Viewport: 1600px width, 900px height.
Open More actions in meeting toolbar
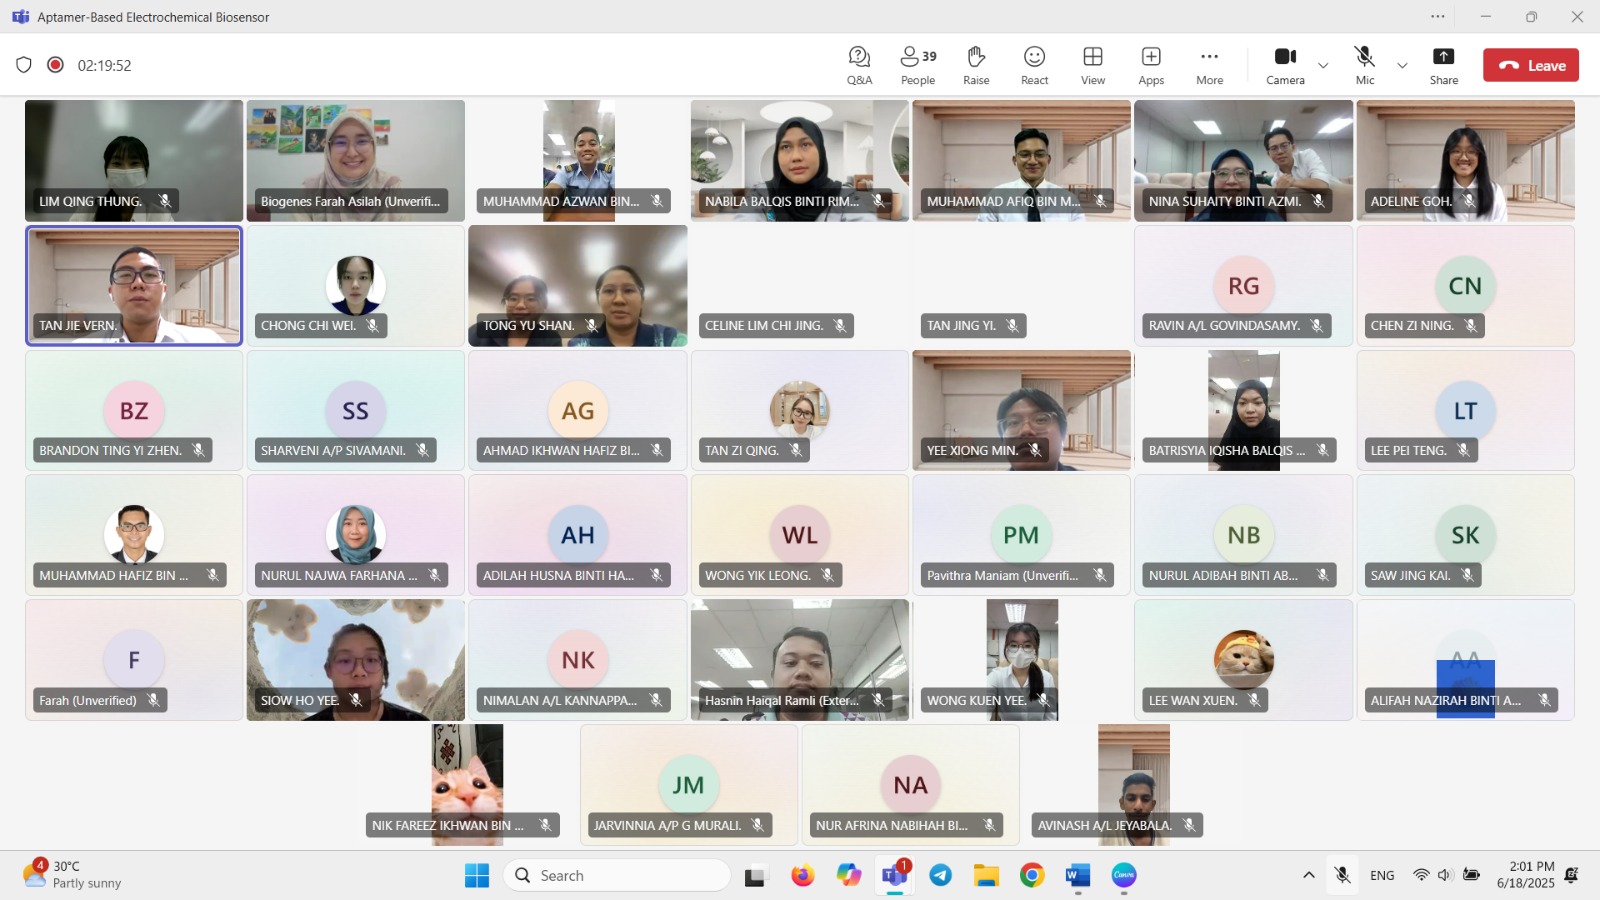coord(1209,66)
